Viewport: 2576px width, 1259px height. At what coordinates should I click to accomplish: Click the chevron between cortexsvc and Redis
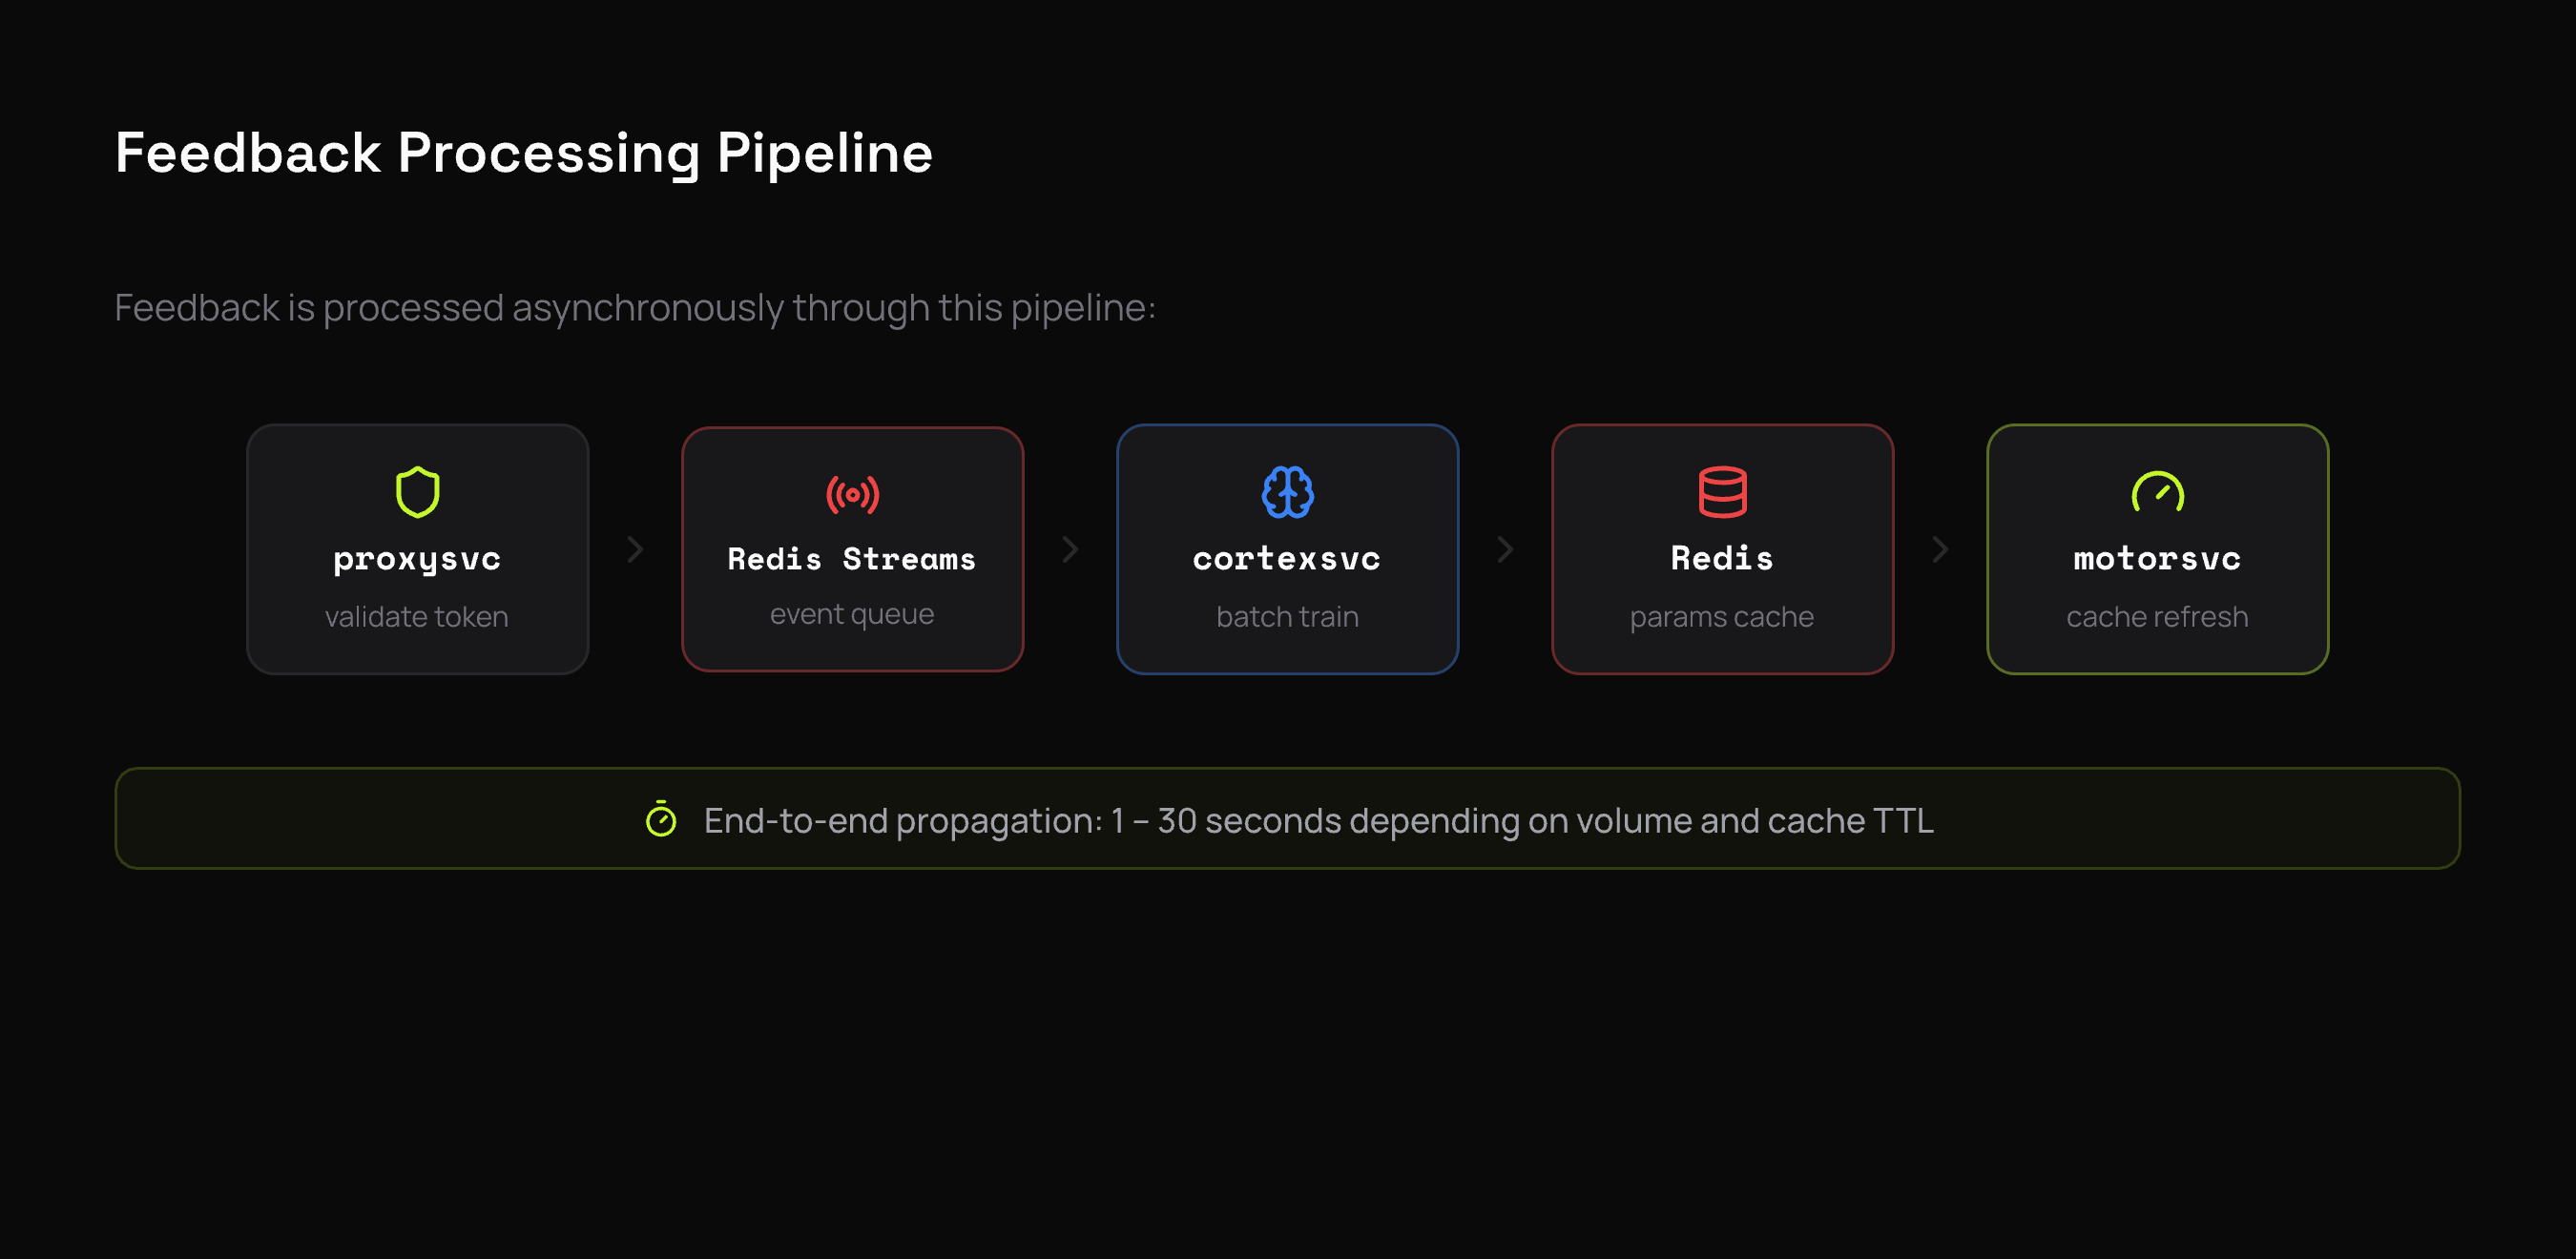[x=1506, y=549]
